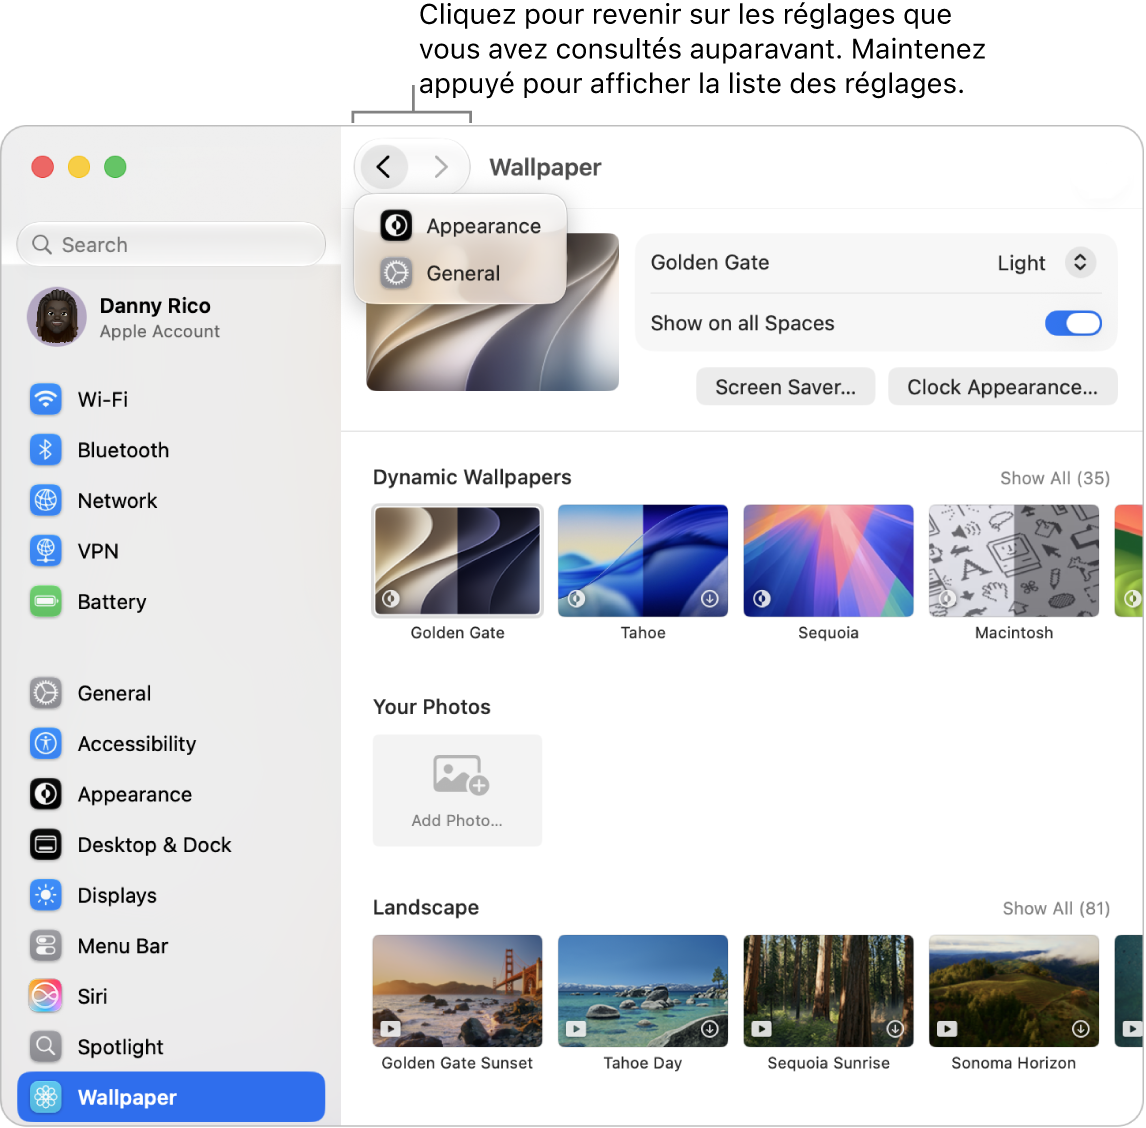Click the current wallpaper preview image
This screenshot has height=1128, width=1146.
click(493, 344)
